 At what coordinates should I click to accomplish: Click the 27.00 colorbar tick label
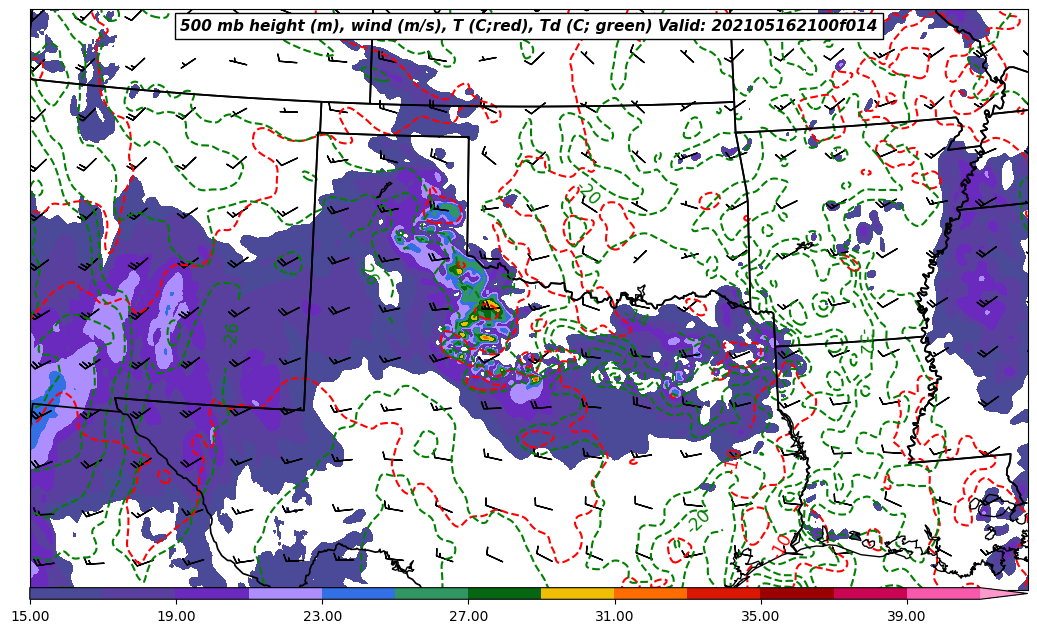(468, 616)
